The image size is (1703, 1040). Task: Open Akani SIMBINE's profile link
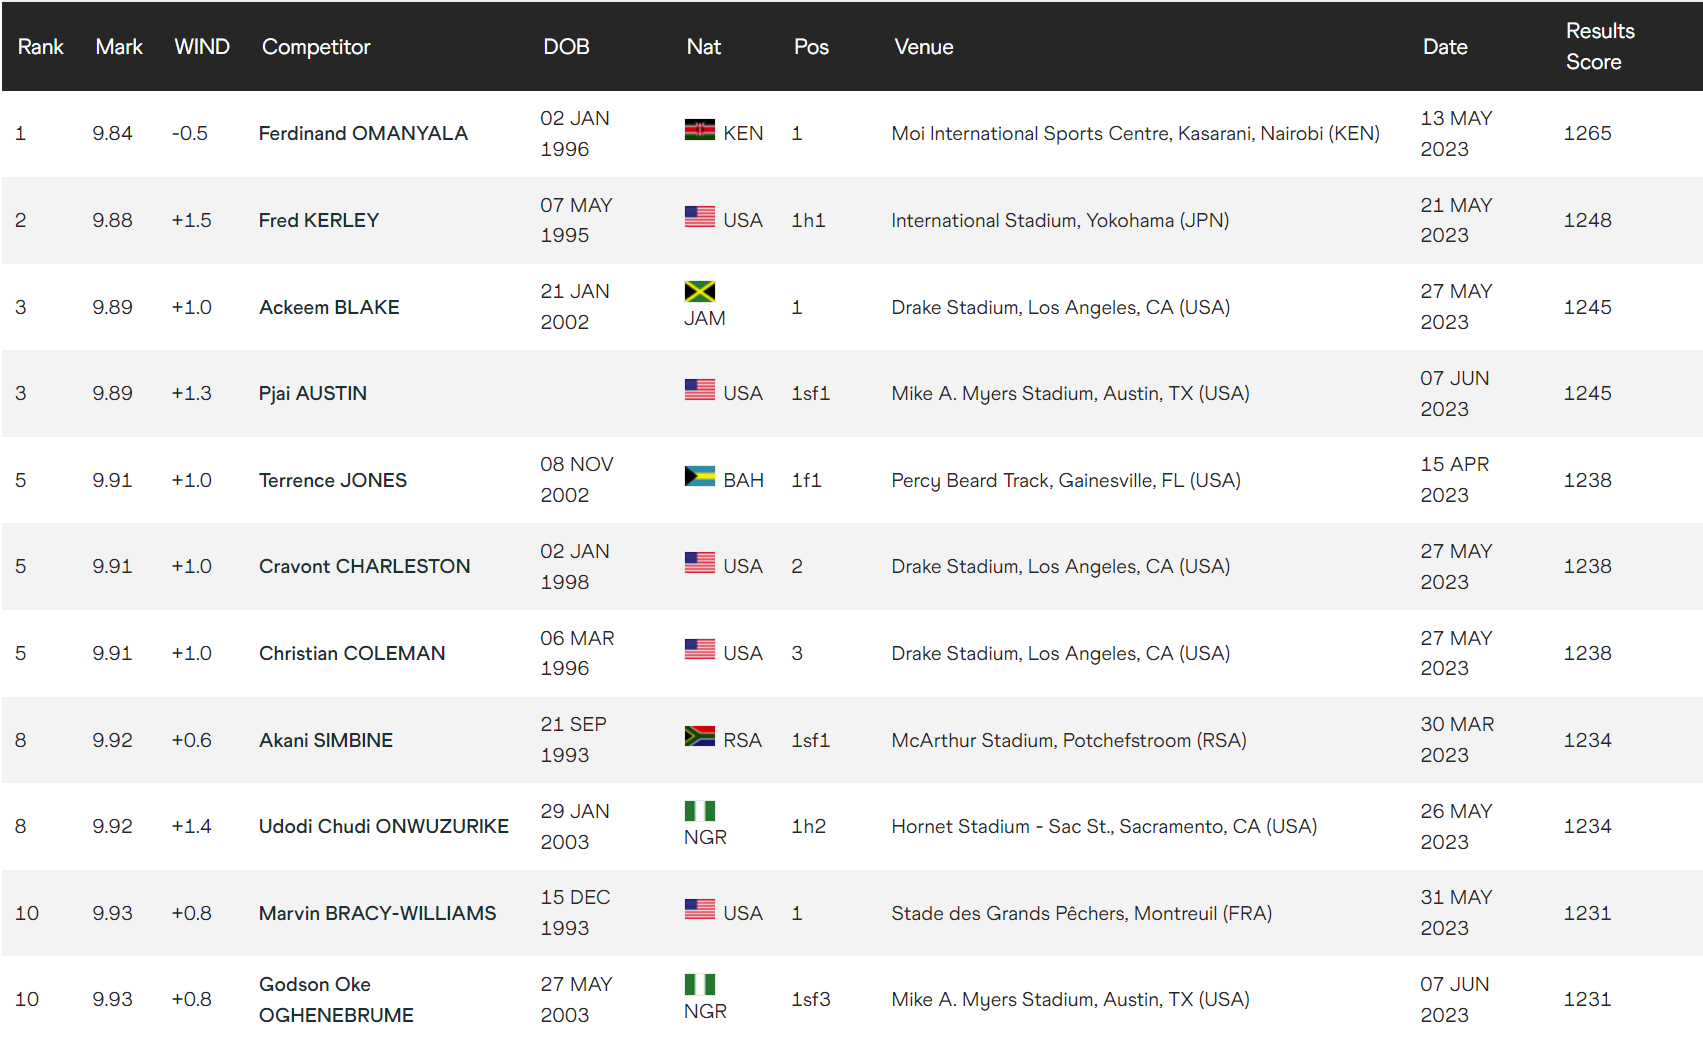click(326, 740)
